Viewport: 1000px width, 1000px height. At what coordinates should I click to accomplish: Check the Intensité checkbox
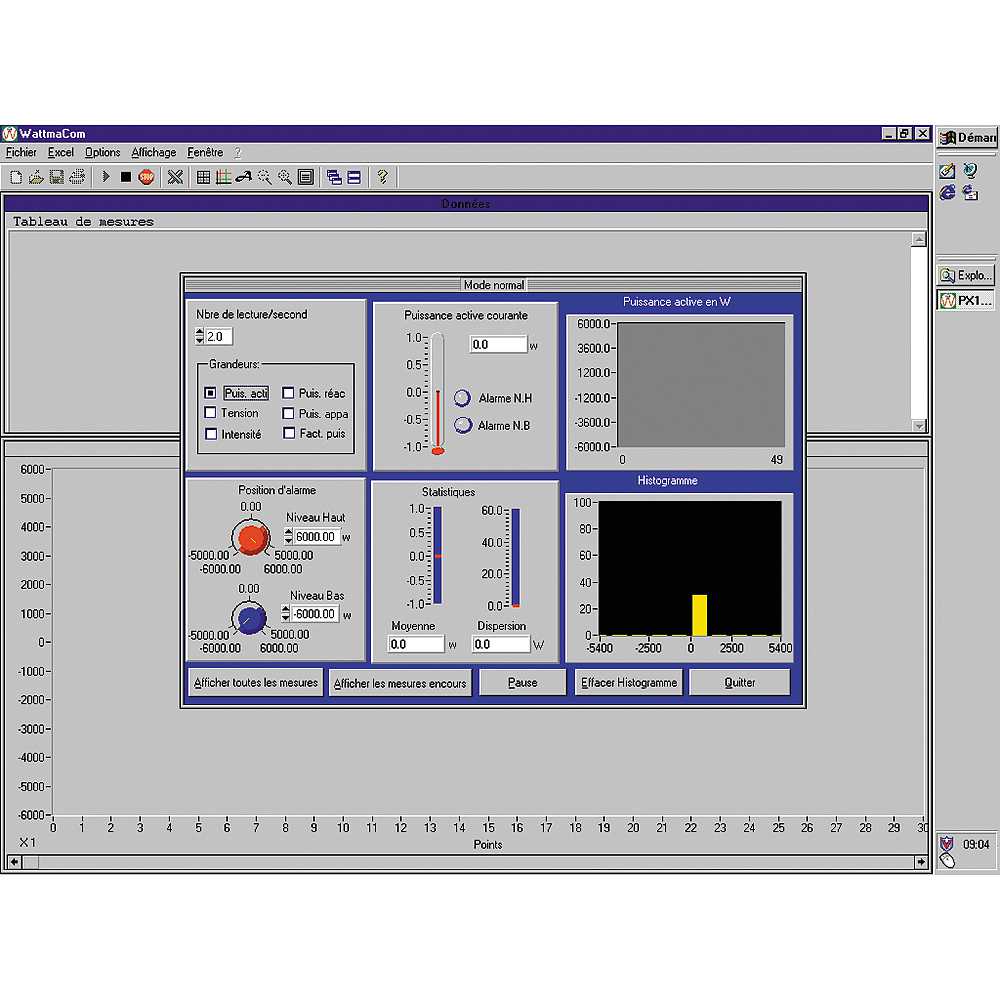pyautogui.click(x=210, y=434)
